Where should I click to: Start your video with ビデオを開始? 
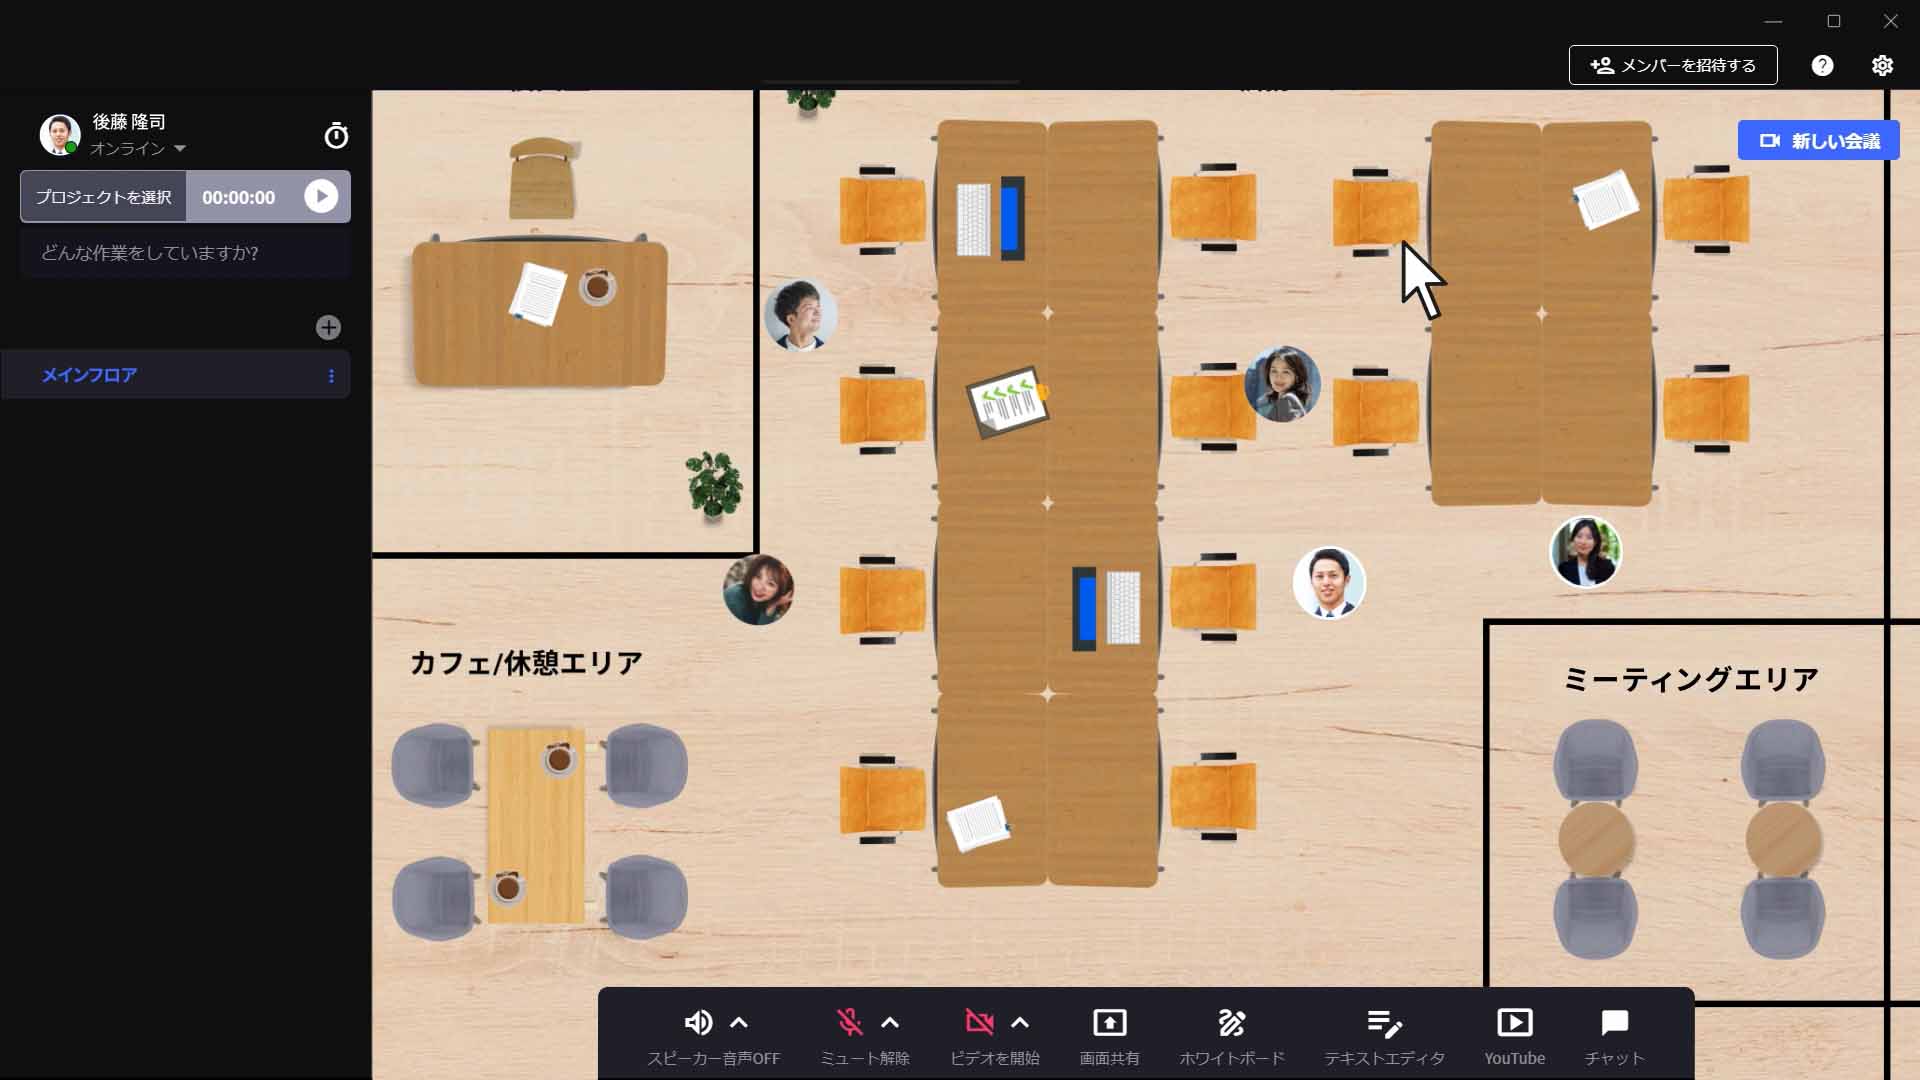point(979,1022)
